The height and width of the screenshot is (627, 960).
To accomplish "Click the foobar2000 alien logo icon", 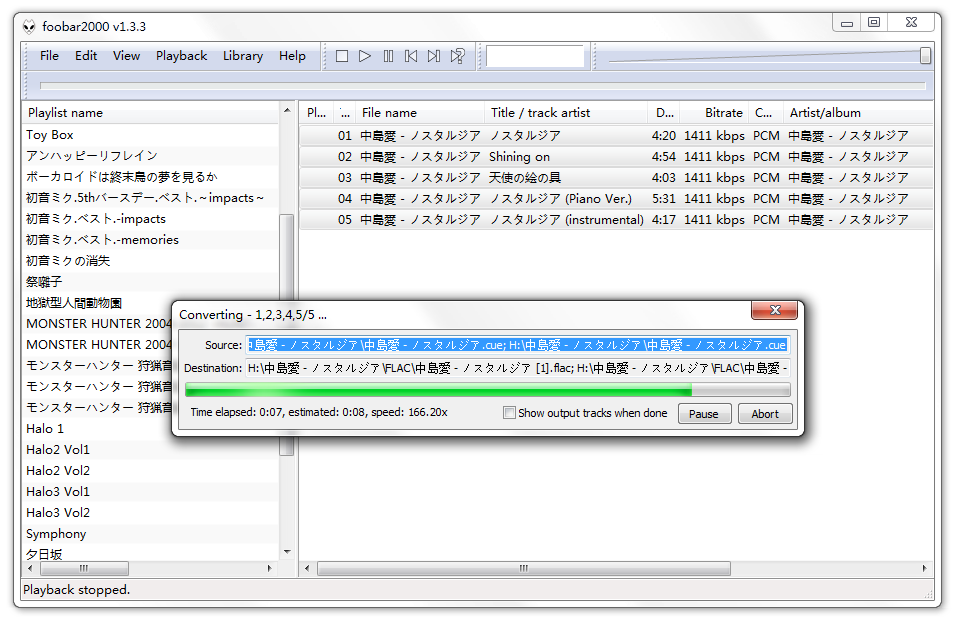I will [x=29, y=27].
